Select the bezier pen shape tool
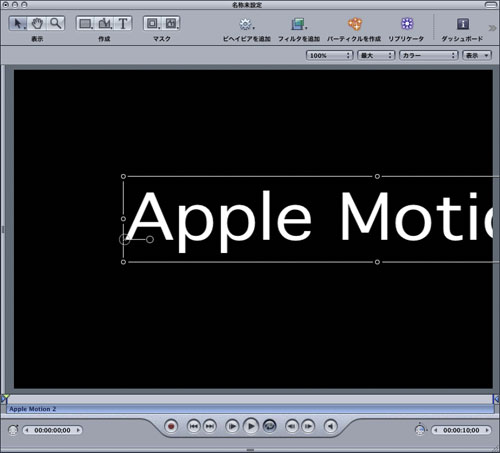Image resolution: width=500 pixels, height=453 pixels. (105, 23)
